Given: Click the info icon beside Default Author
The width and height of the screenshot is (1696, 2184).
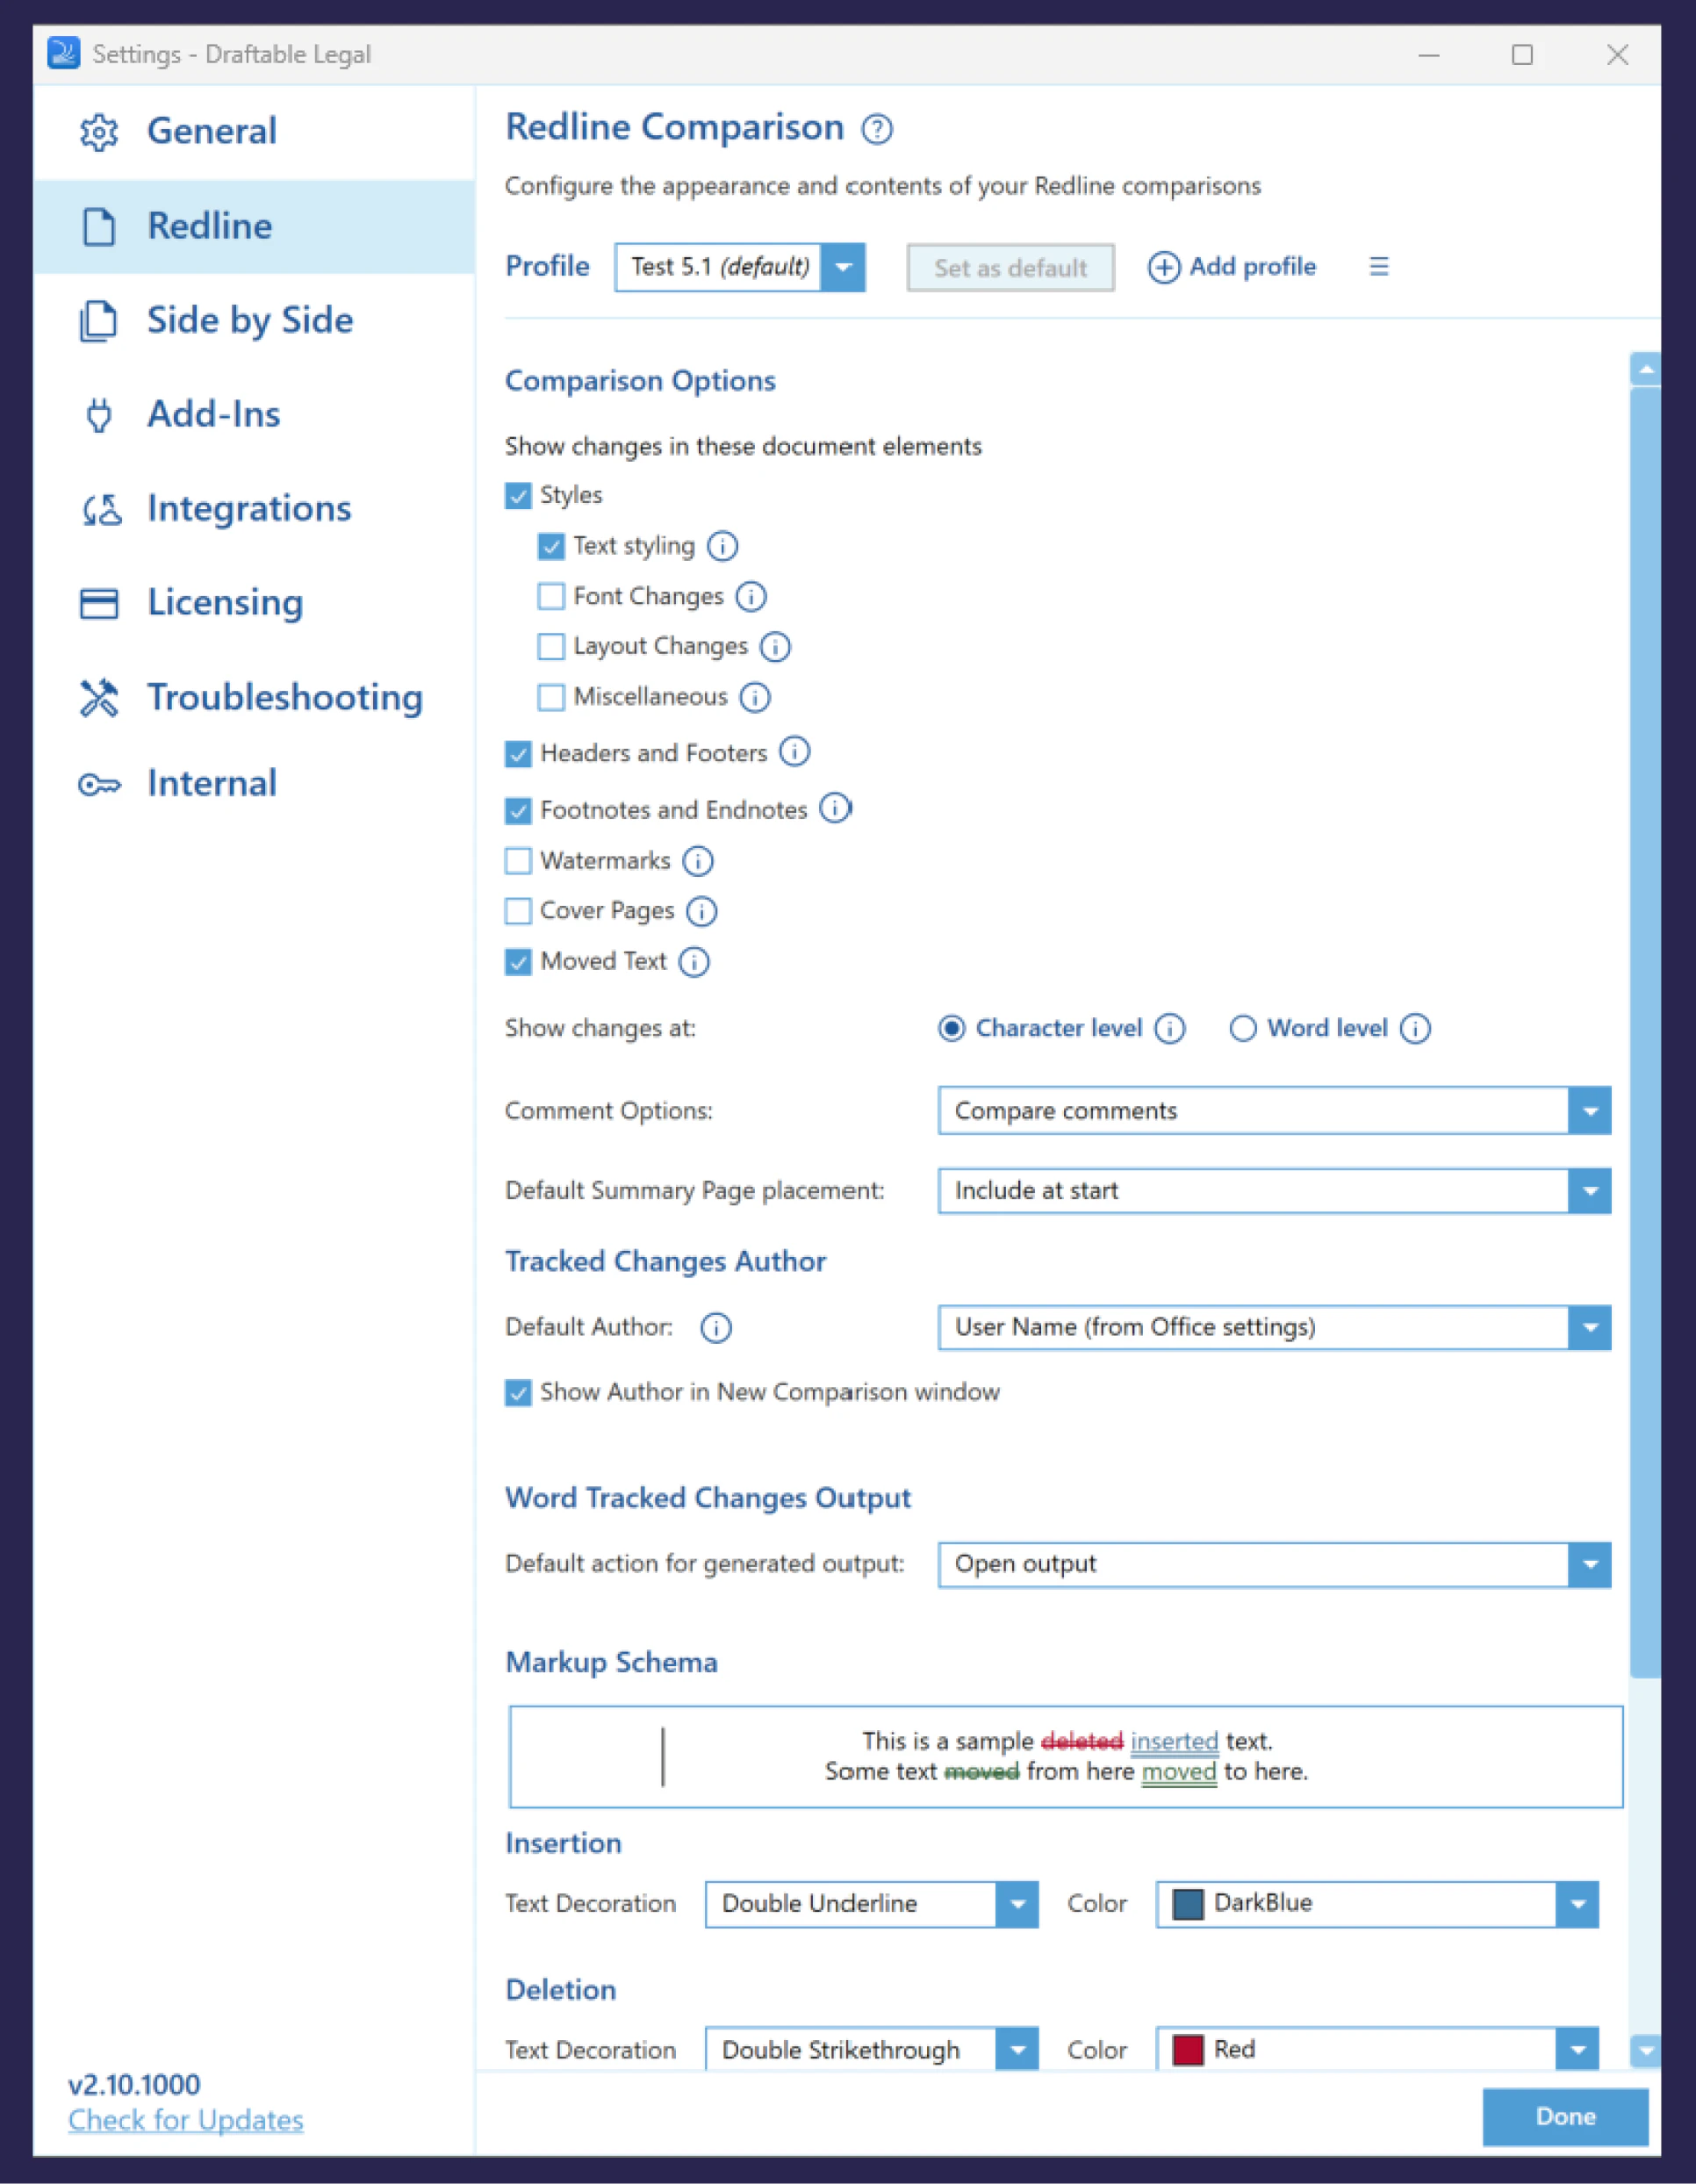Looking at the screenshot, I should pyautogui.click(x=715, y=1327).
